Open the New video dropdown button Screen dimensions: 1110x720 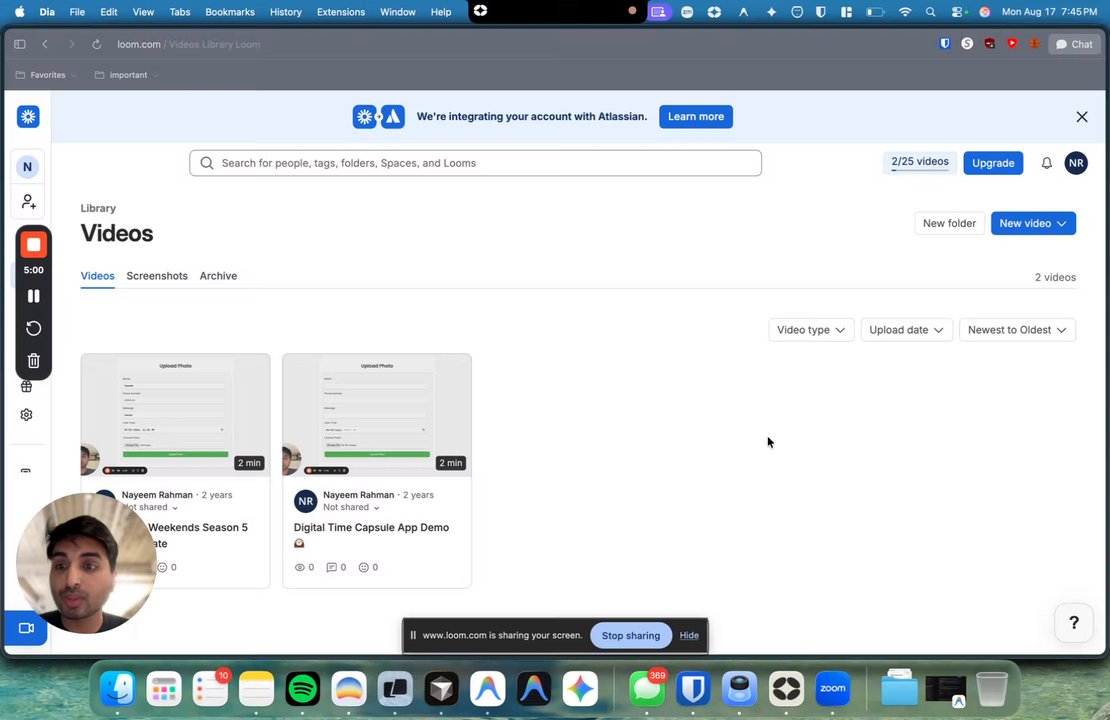pyautogui.click(x=1034, y=224)
